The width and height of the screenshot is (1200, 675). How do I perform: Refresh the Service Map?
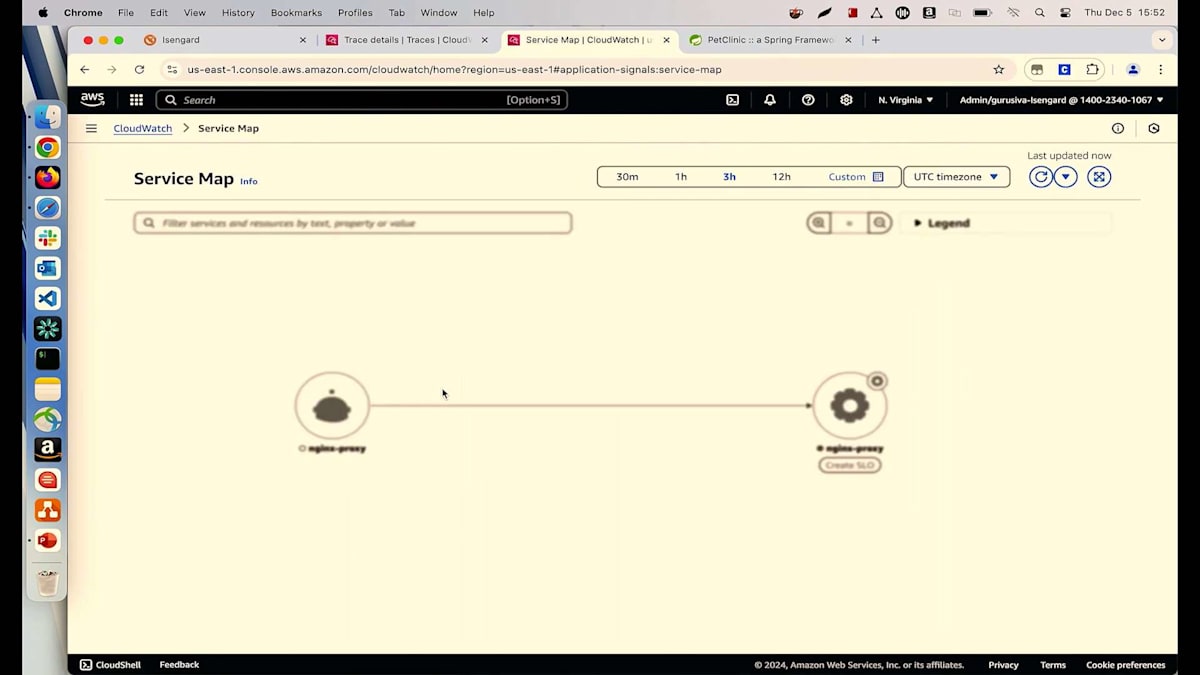(x=1041, y=177)
